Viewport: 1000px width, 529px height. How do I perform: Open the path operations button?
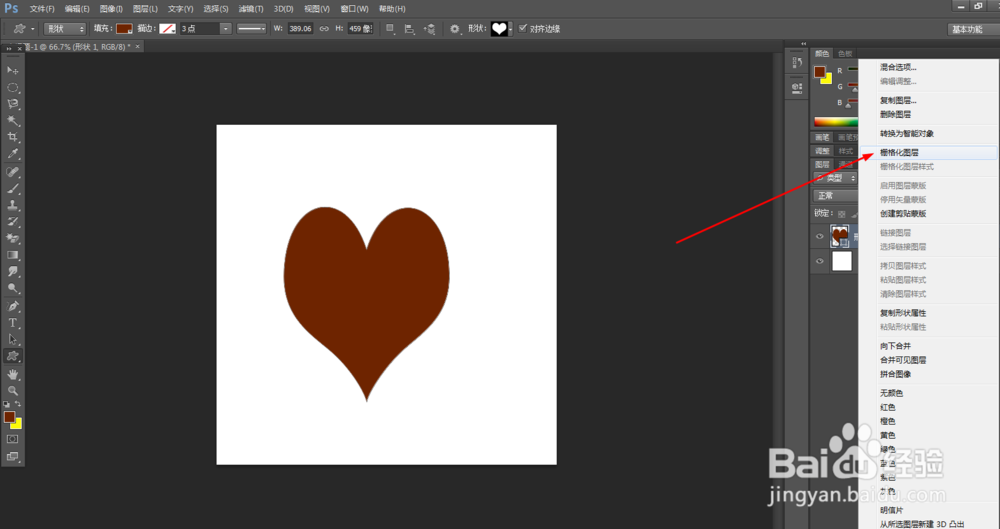(x=390, y=29)
